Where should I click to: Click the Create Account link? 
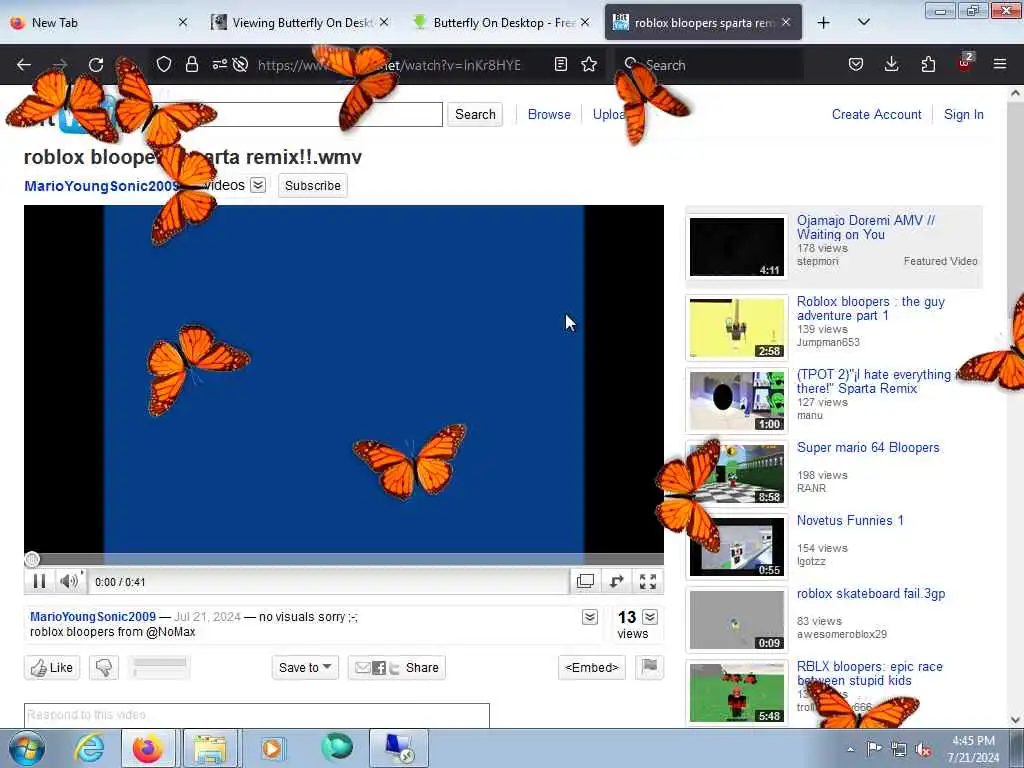coord(876,114)
